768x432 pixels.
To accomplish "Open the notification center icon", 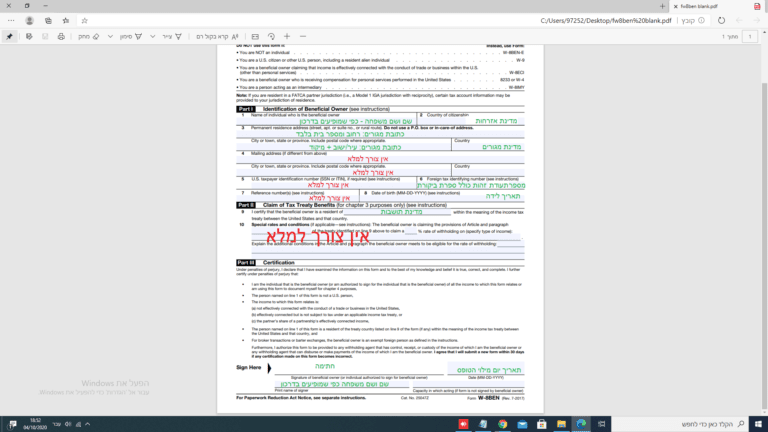I will [x=12, y=424].
